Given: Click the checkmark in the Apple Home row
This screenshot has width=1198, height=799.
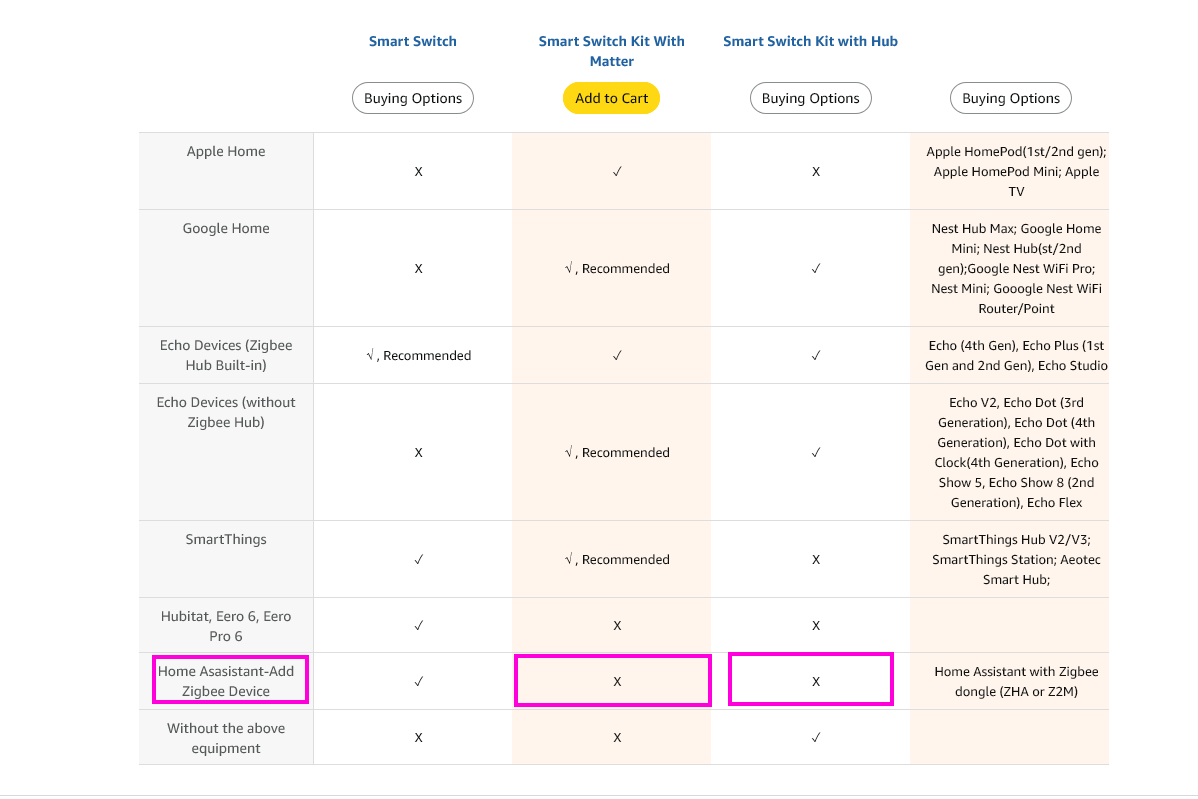Looking at the screenshot, I should [617, 171].
